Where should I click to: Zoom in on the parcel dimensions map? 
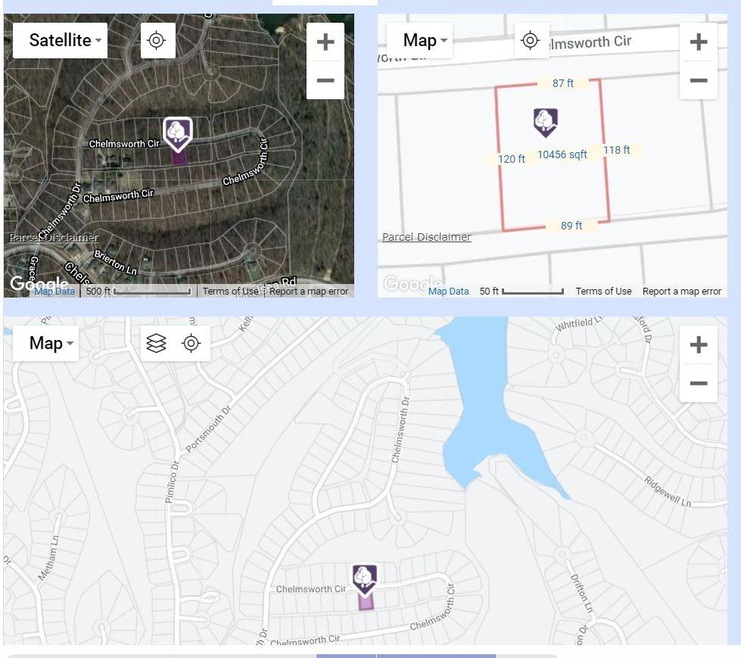(x=698, y=42)
